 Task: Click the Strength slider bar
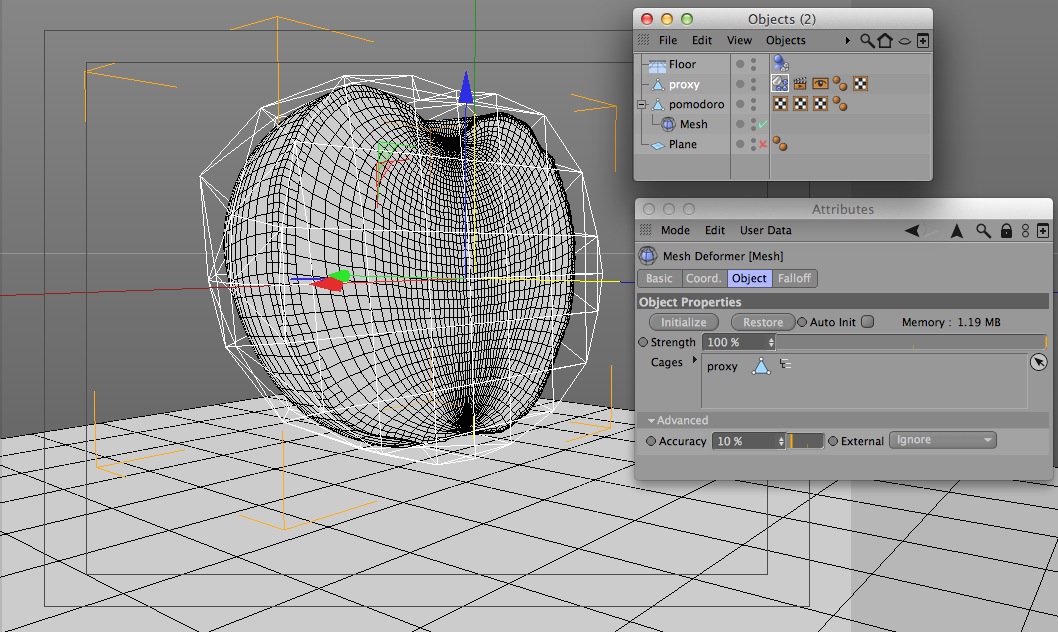912,342
